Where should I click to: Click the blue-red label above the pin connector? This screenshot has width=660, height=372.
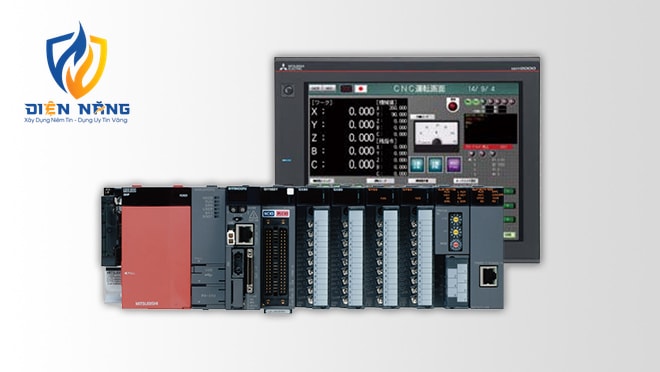click(276, 213)
